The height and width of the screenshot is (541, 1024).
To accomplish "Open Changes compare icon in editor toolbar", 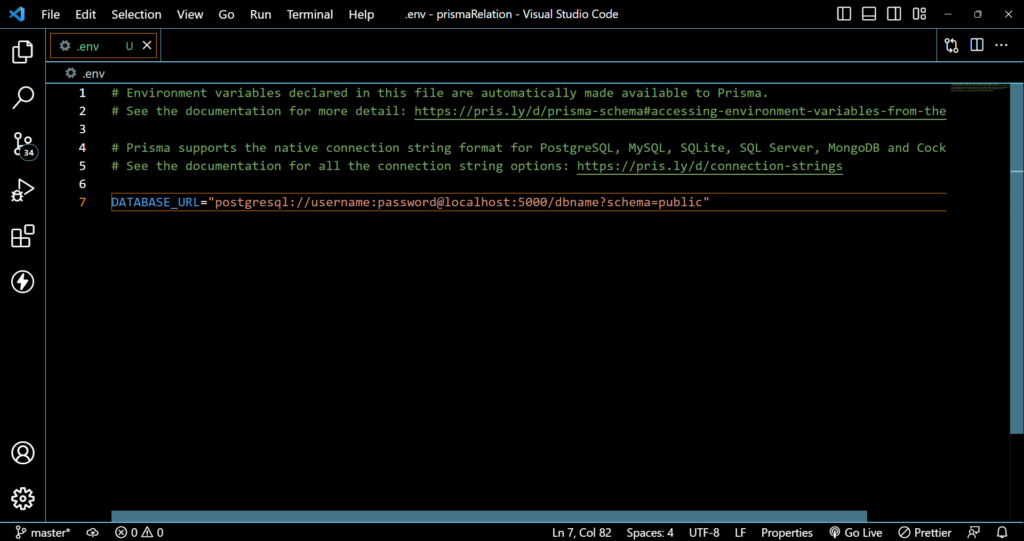I will click(952, 45).
